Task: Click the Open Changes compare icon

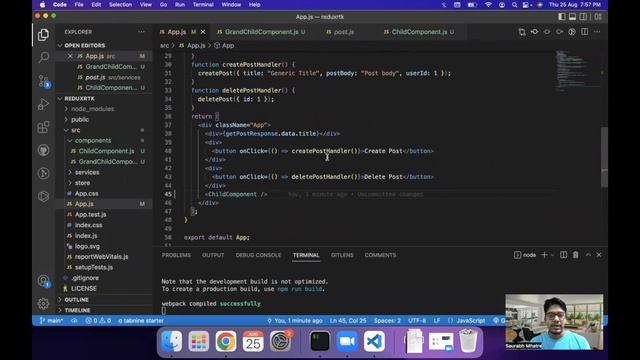Action: coord(522,32)
